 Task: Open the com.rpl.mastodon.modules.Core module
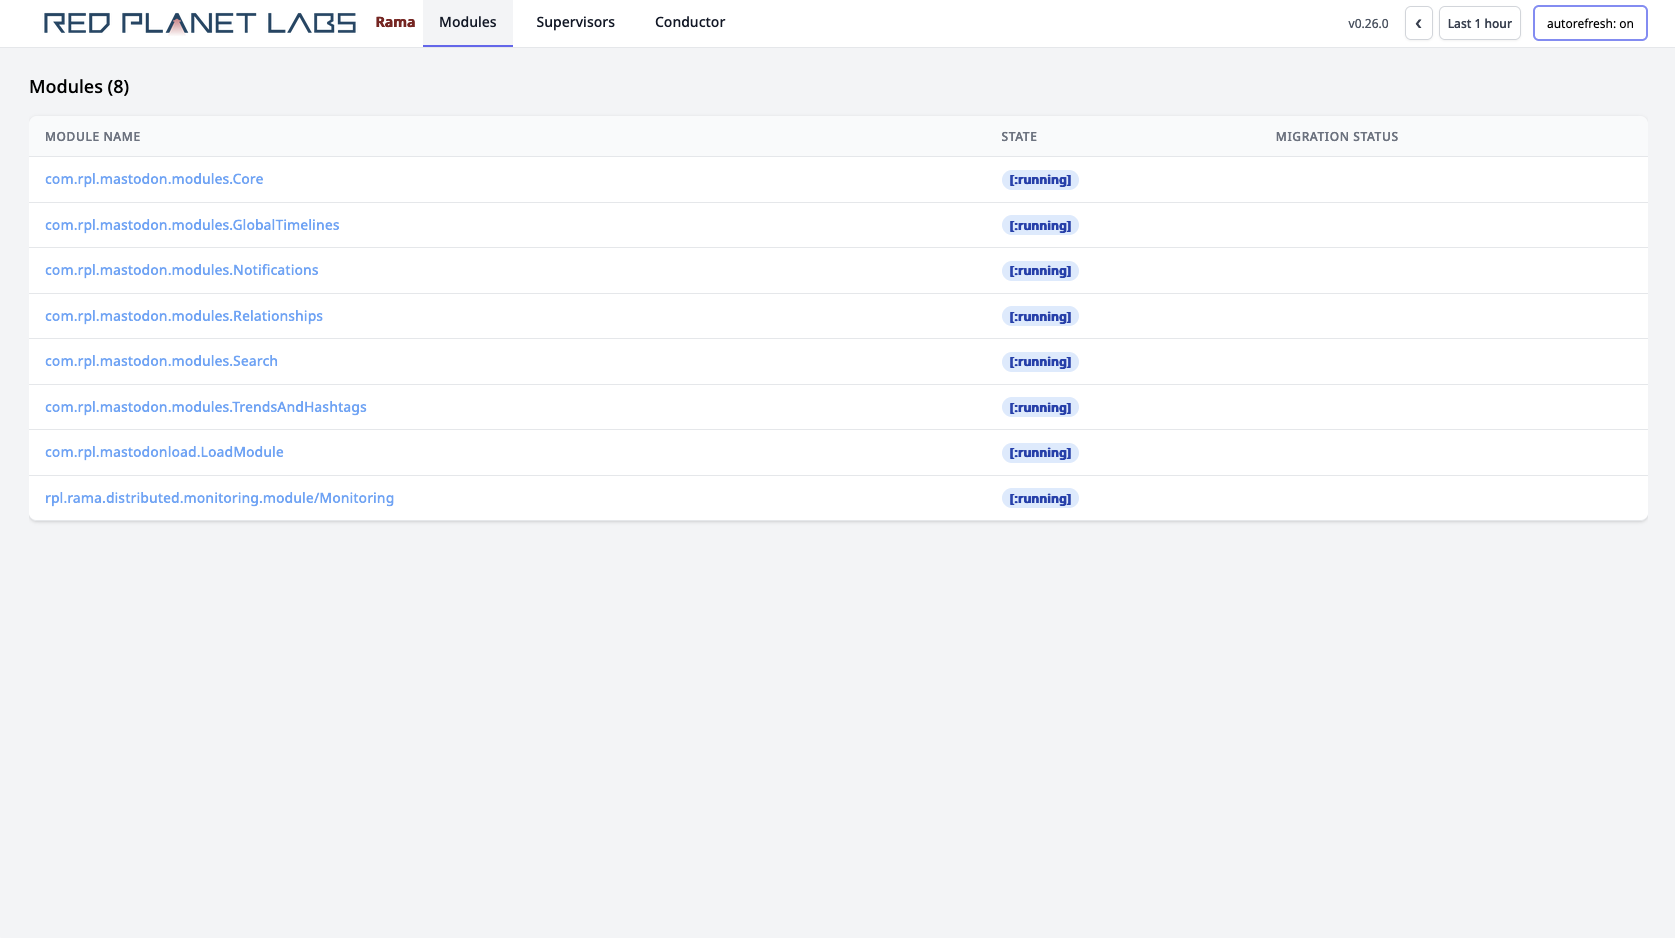click(x=154, y=179)
